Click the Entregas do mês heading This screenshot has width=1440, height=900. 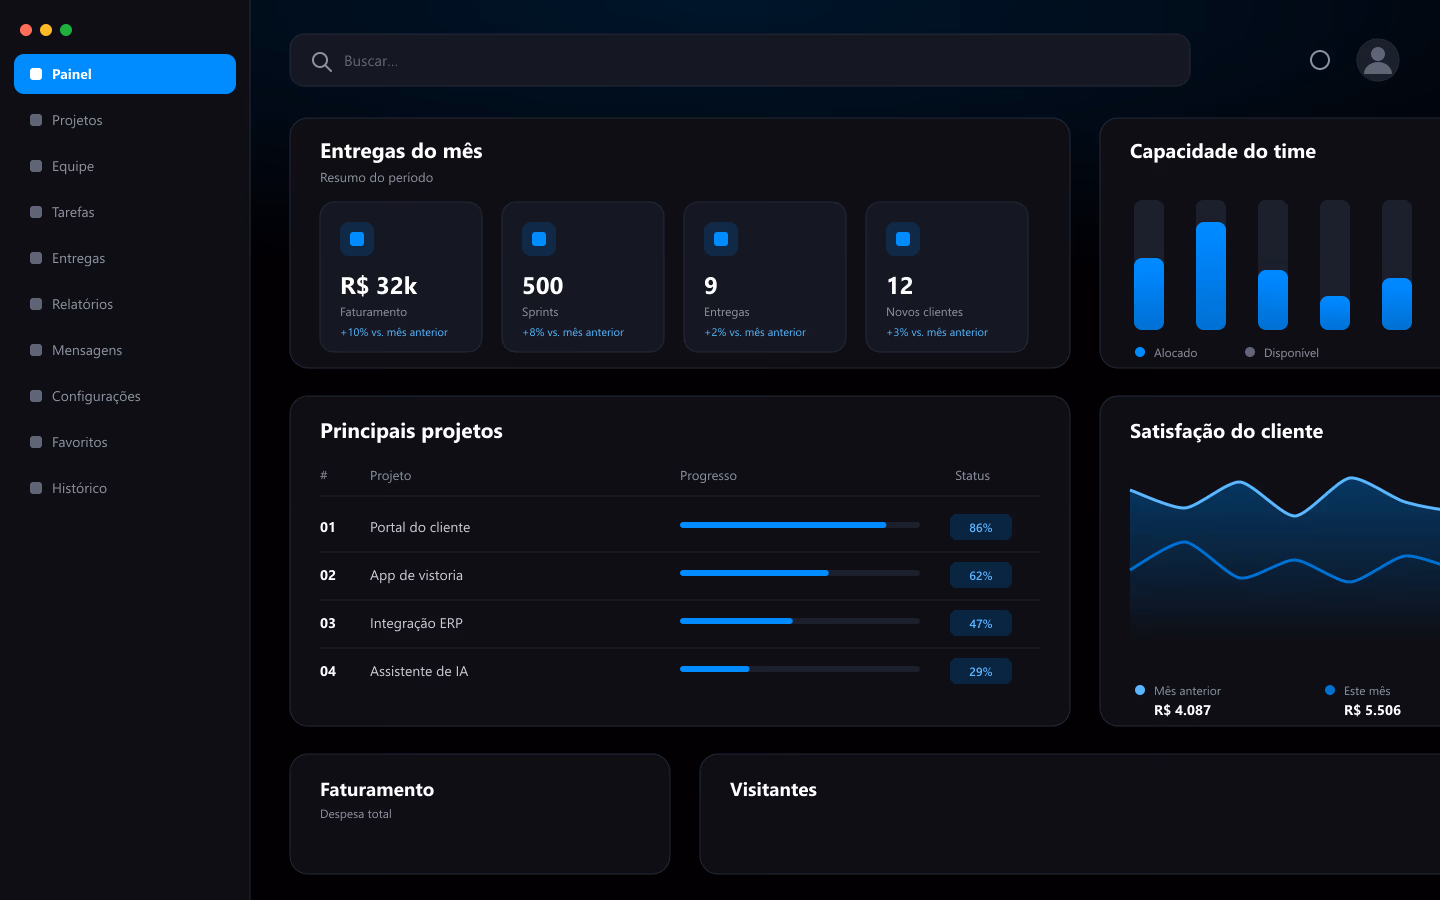pos(401,151)
